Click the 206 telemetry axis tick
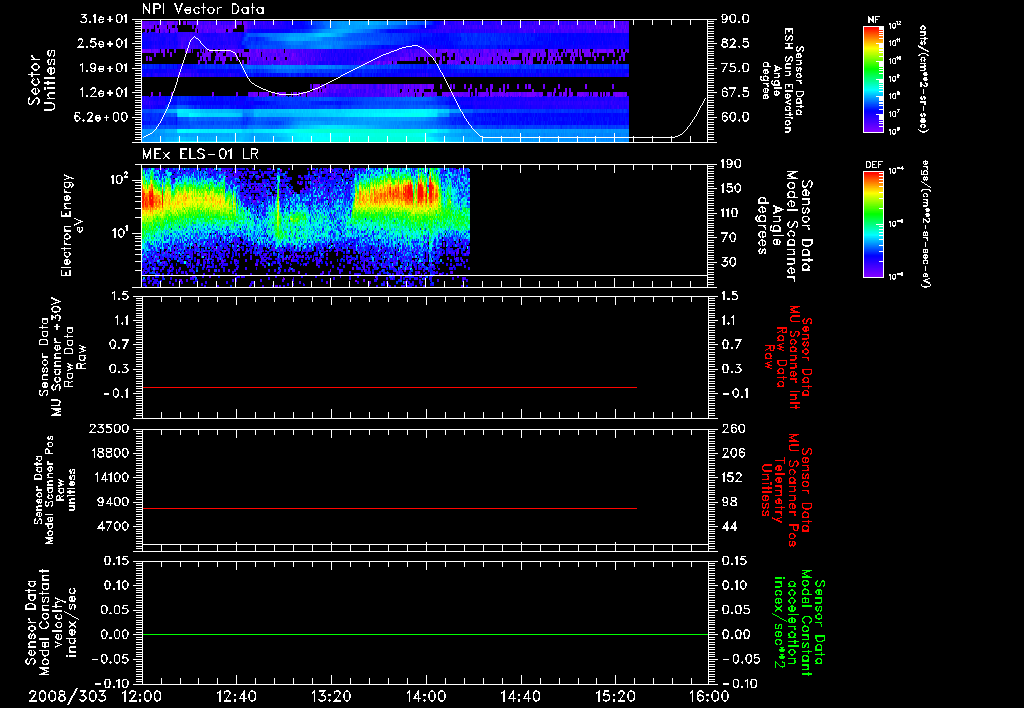Screen dimensions: 1024x708 [733, 453]
